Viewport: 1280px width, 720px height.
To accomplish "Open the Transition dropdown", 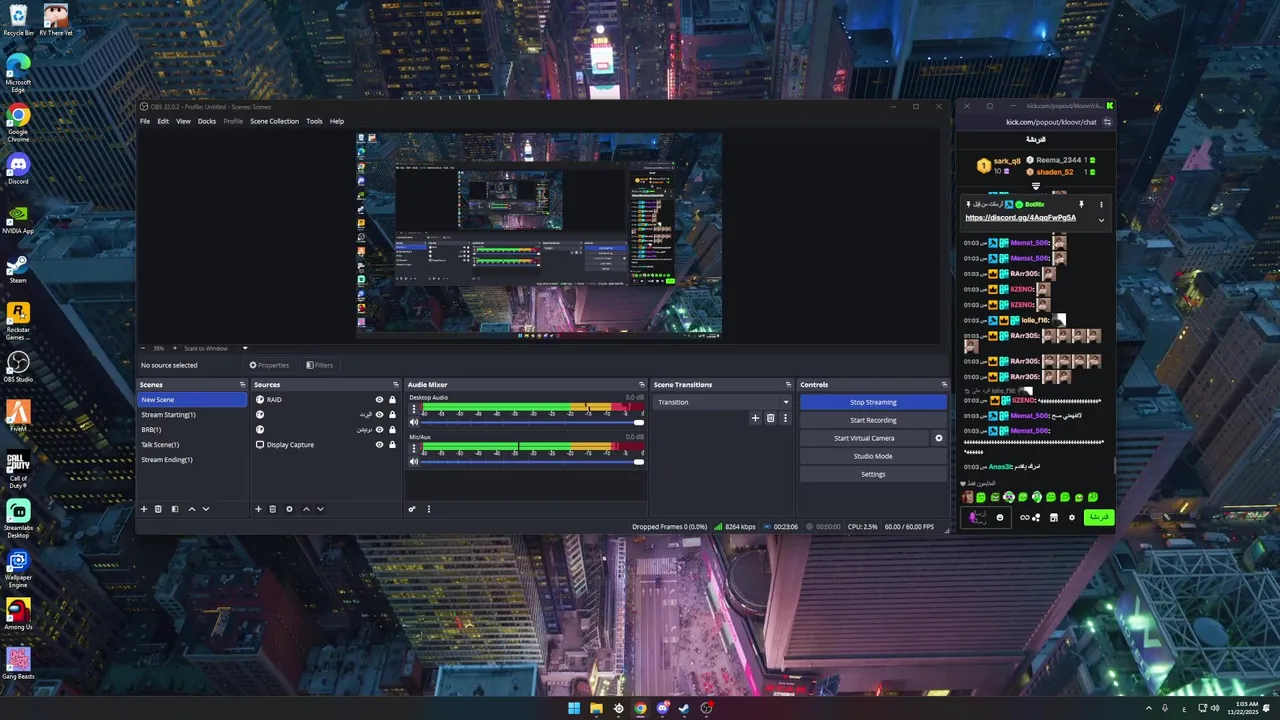I will coord(722,402).
